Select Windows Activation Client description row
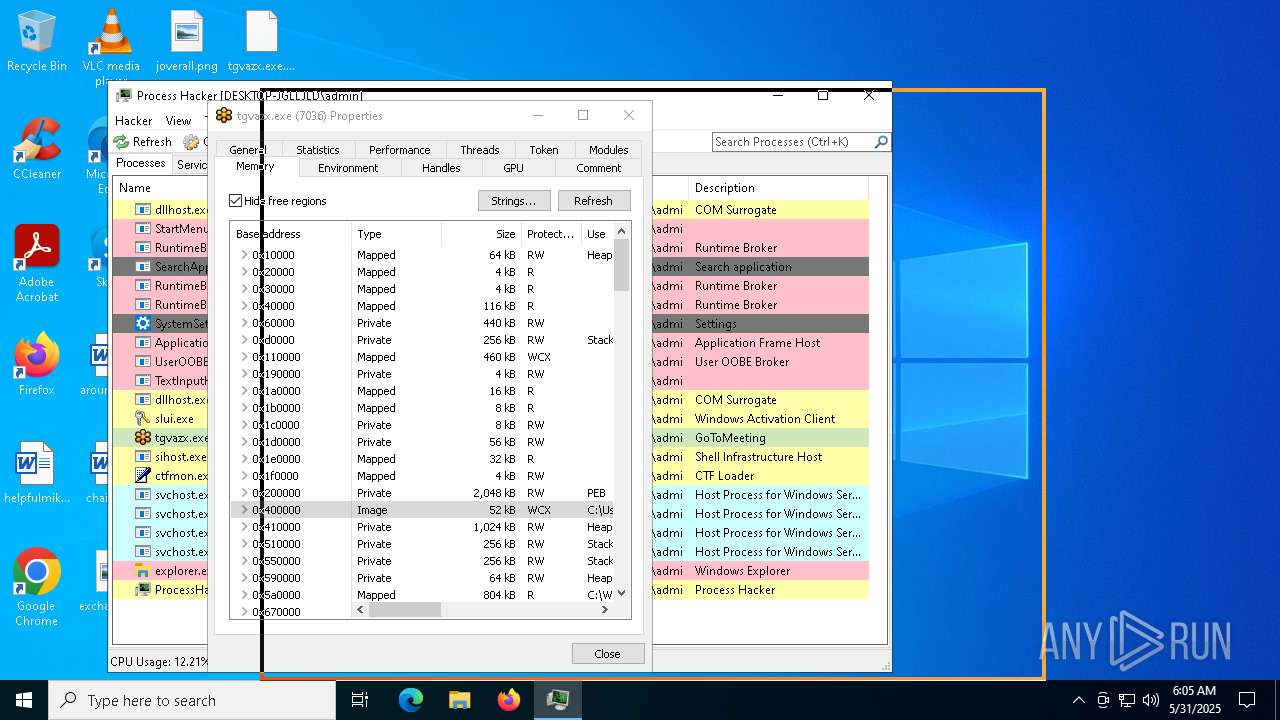The height and width of the screenshot is (720, 1280). pos(779,419)
